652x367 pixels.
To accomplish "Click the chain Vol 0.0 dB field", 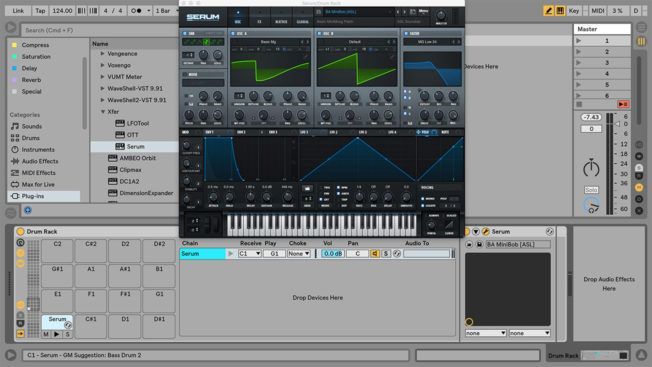I will (333, 254).
